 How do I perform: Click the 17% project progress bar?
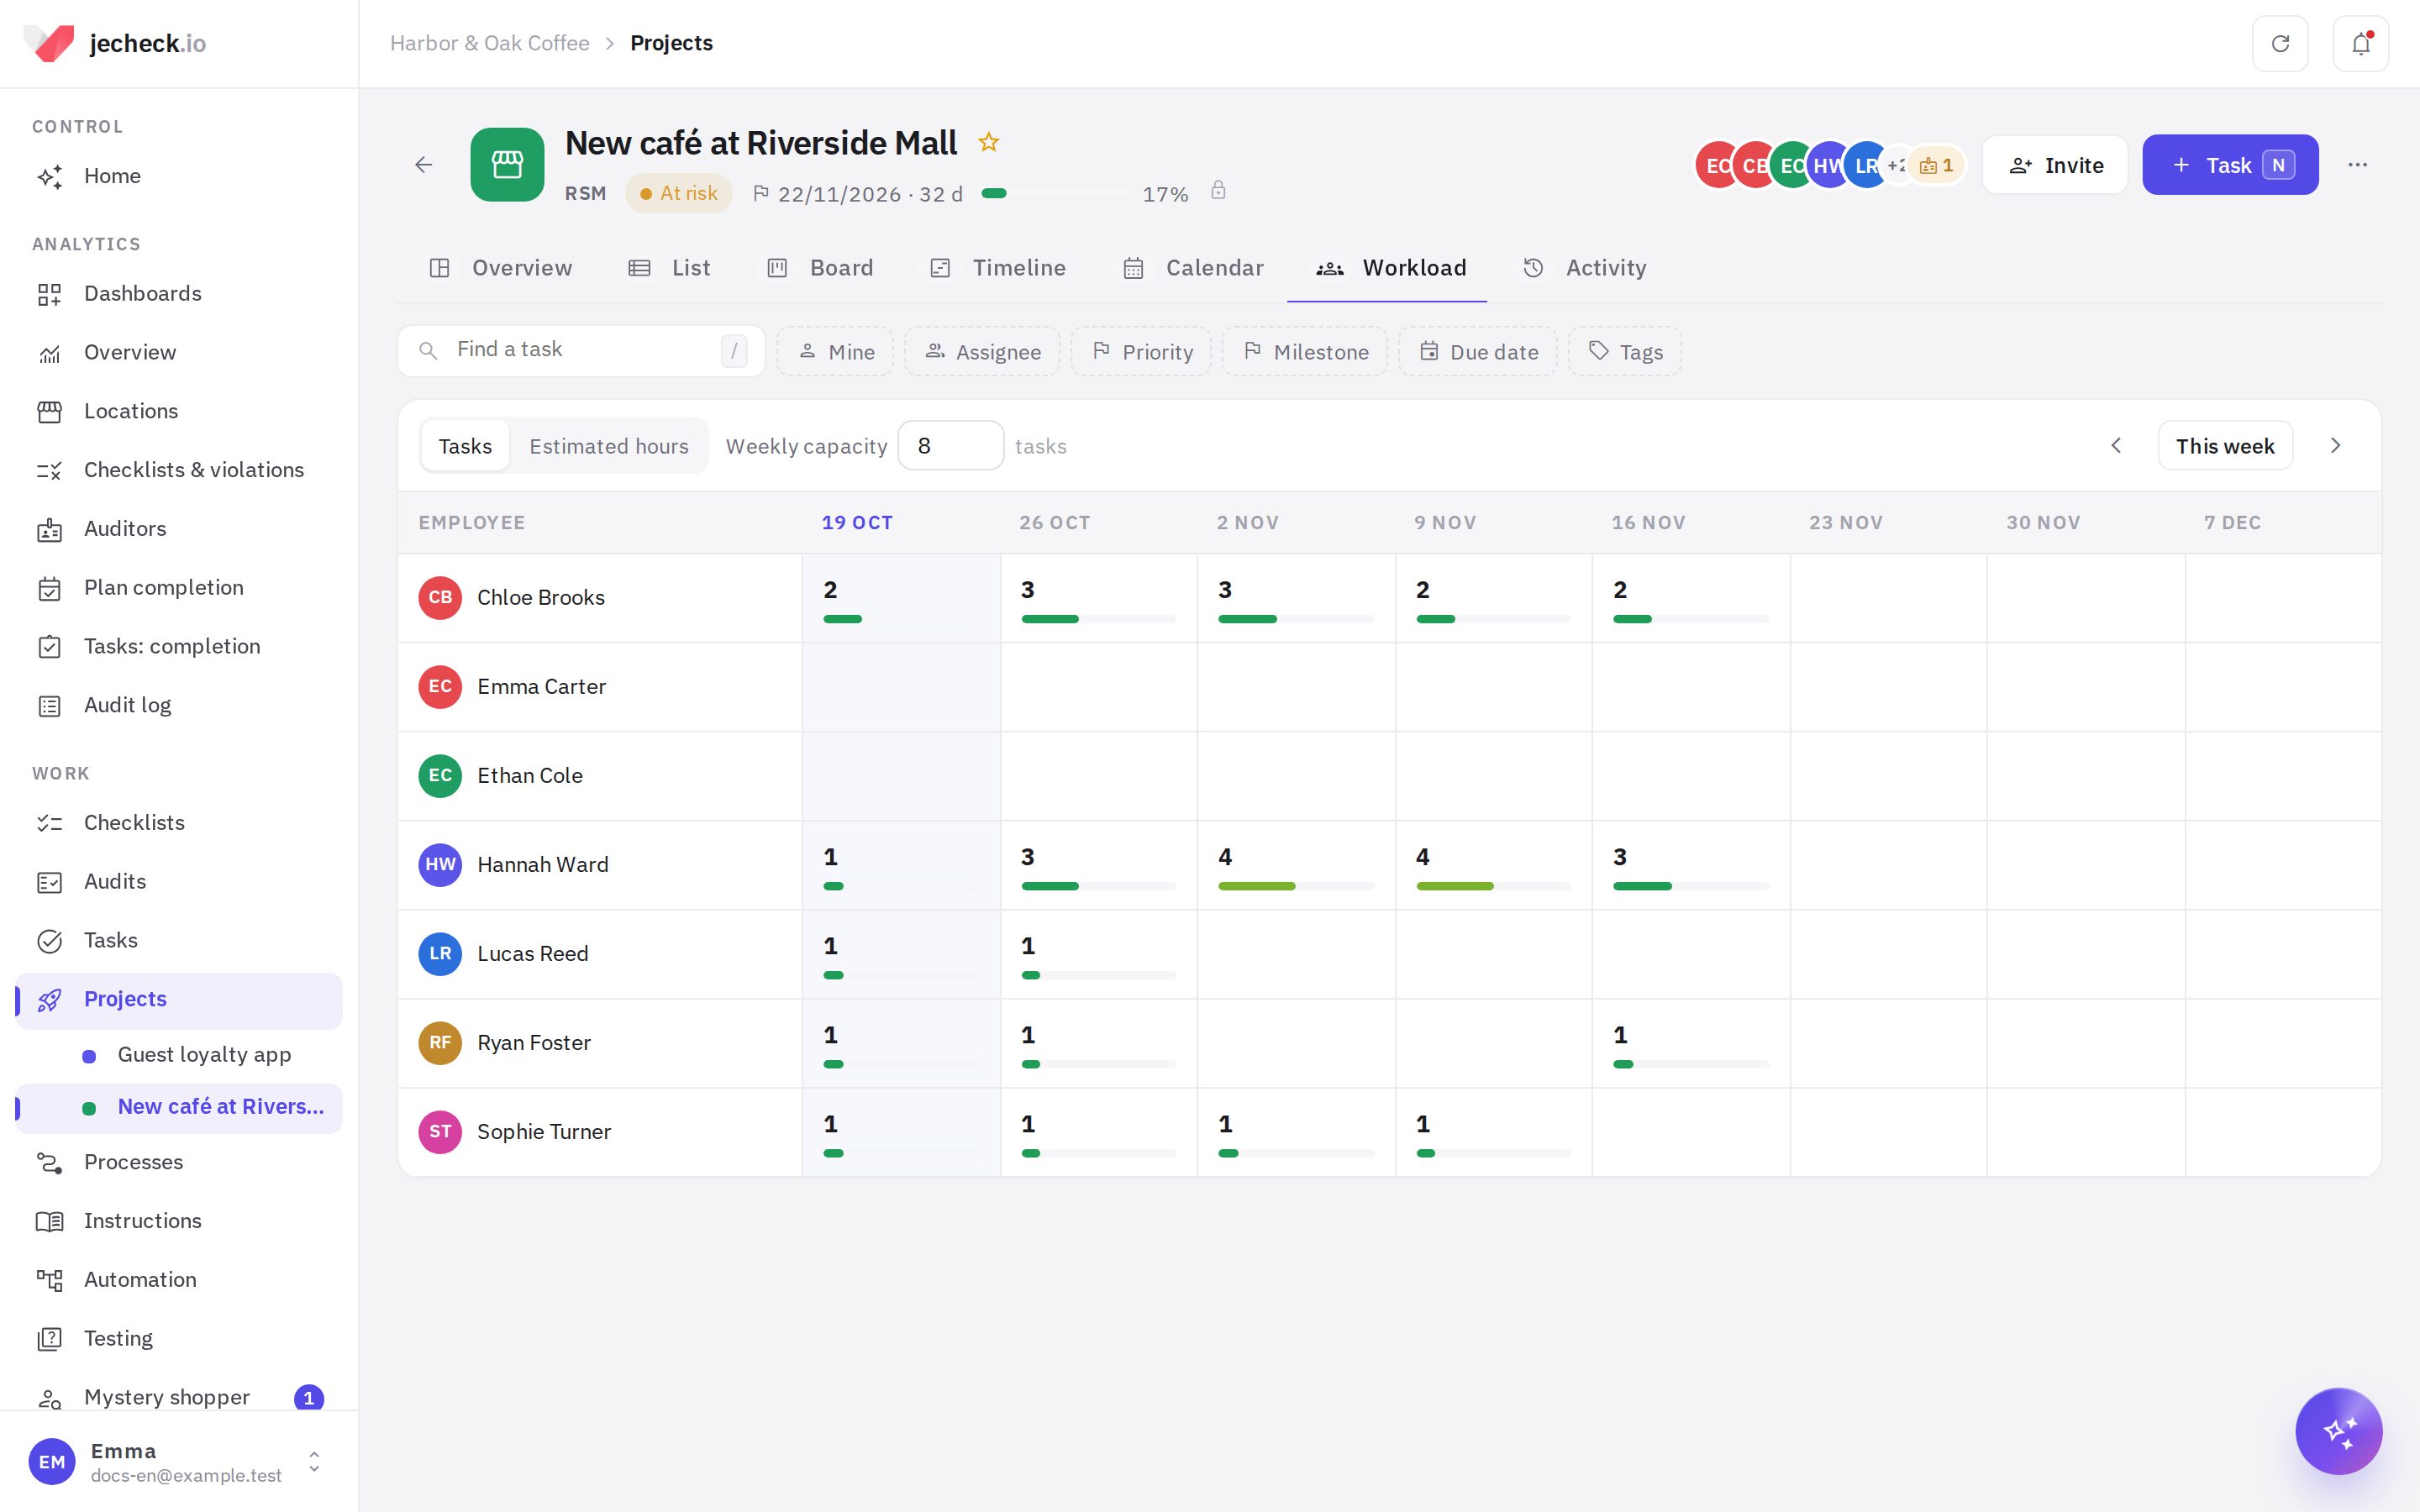pyautogui.click(x=1055, y=194)
